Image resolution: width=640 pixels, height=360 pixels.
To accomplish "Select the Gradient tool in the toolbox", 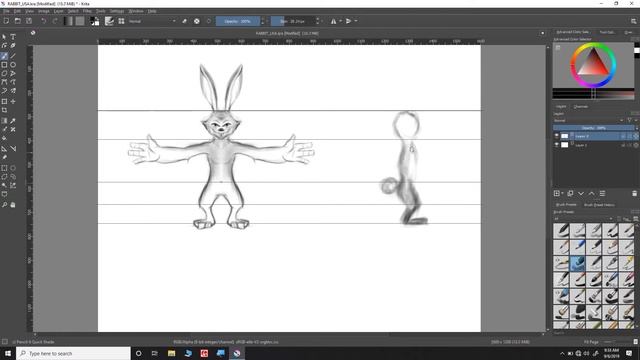I will tap(4, 120).
